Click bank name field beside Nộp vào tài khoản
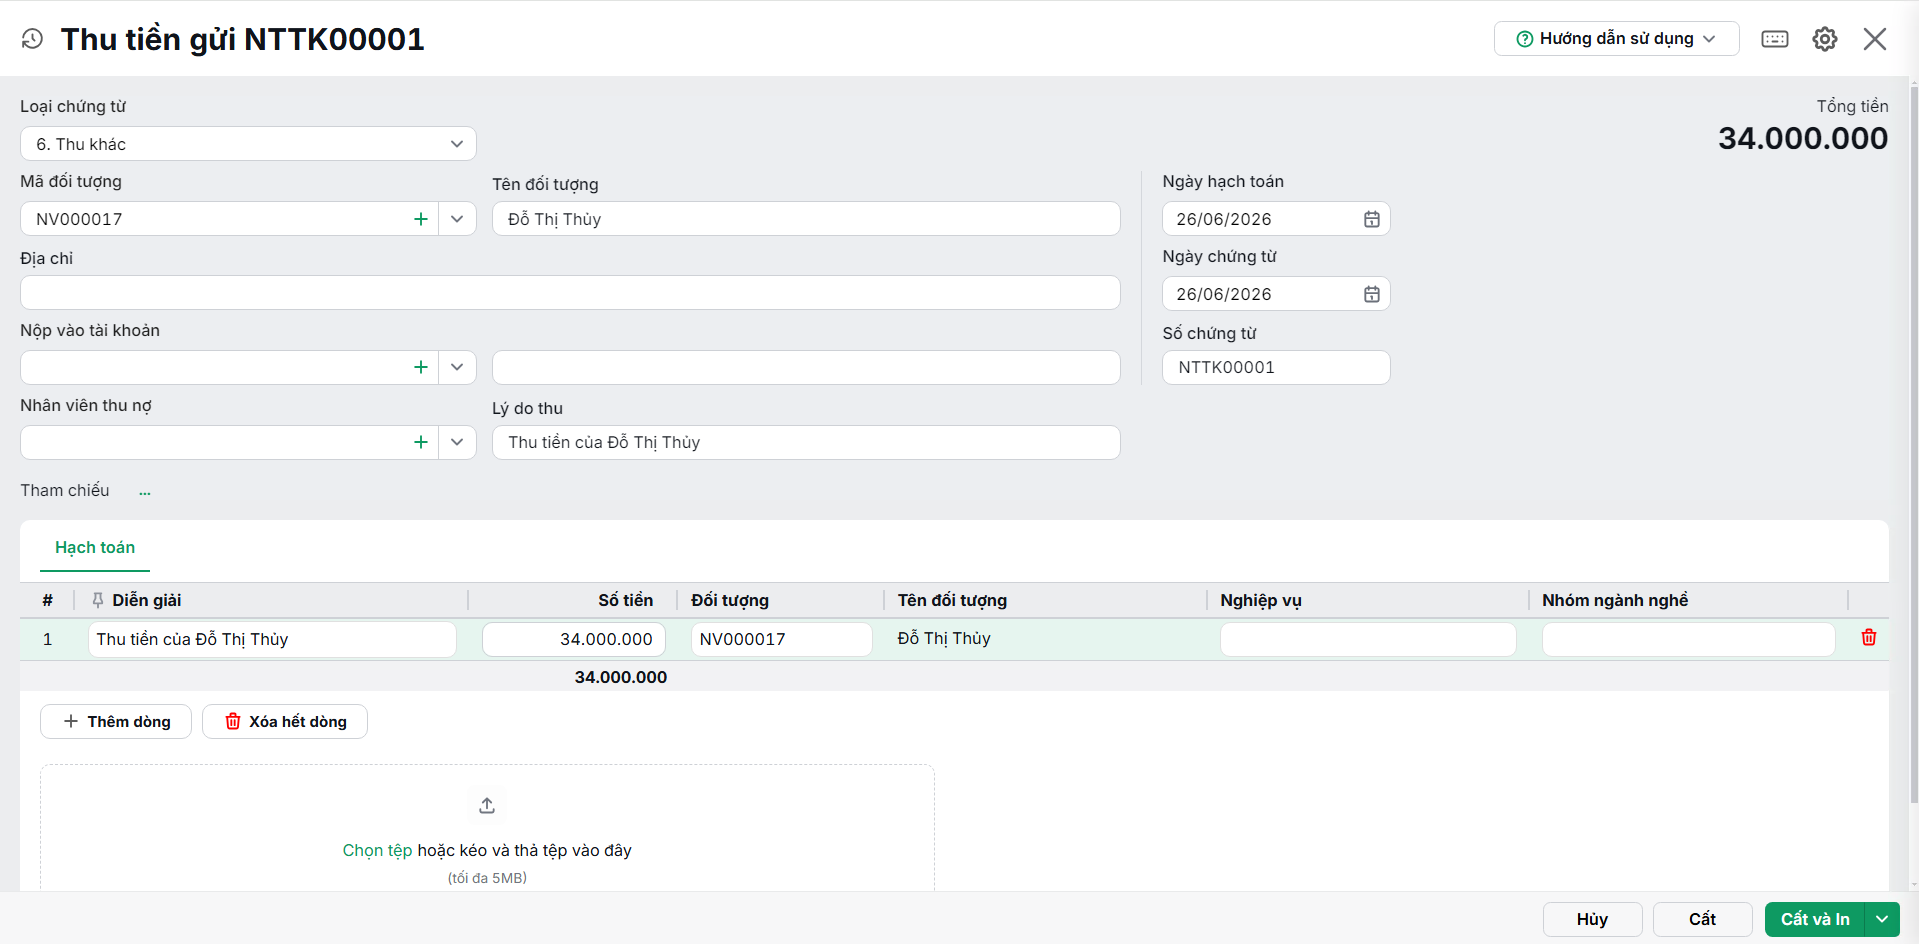The height and width of the screenshot is (944, 1919). pyautogui.click(x=806, y=367)
